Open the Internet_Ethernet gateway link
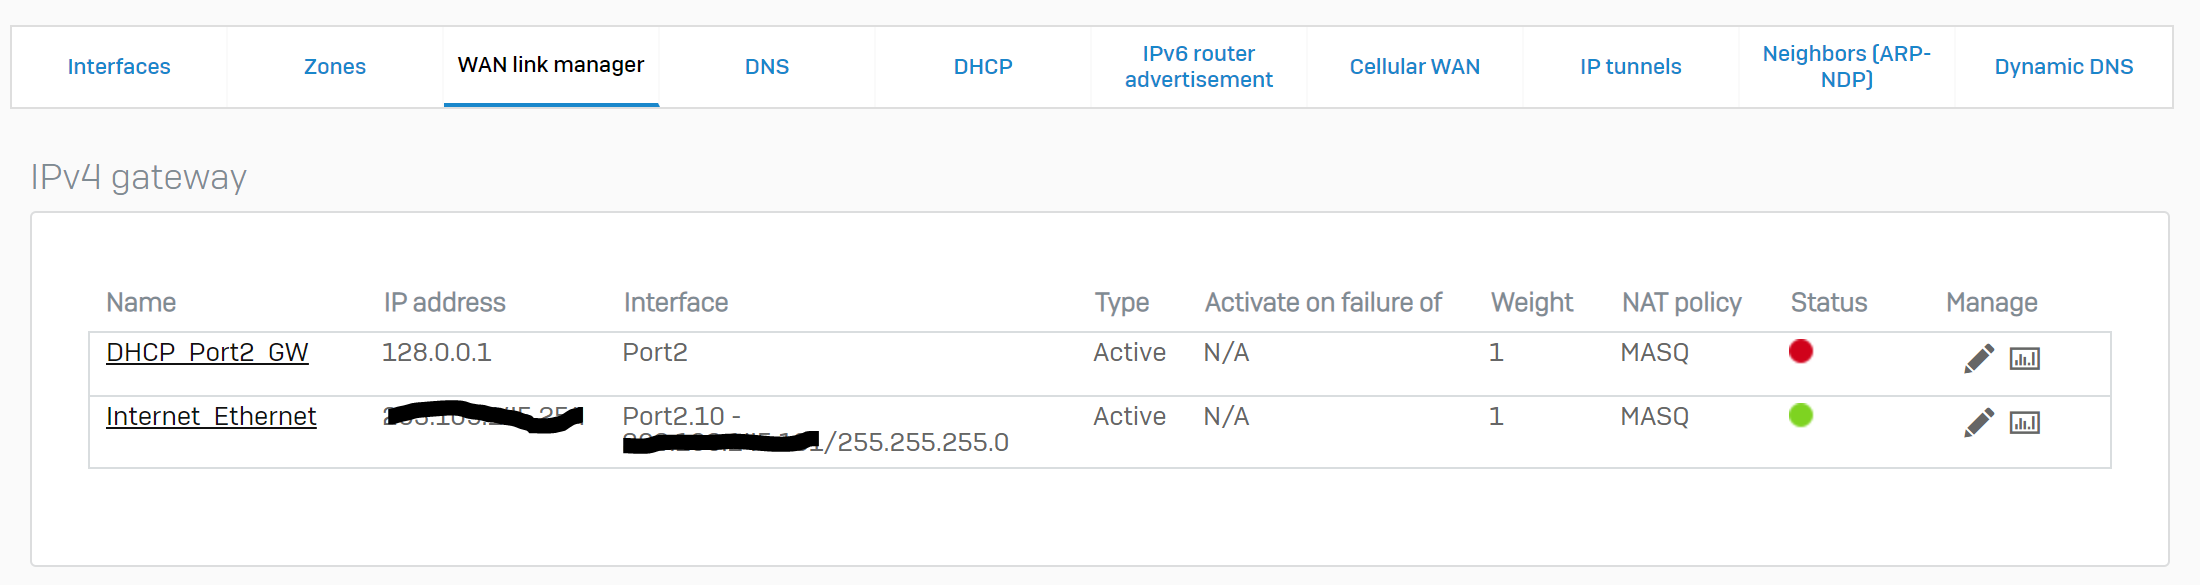Image resolution: width=2200 pixels, height=585 pixels. tap(211, 416)
